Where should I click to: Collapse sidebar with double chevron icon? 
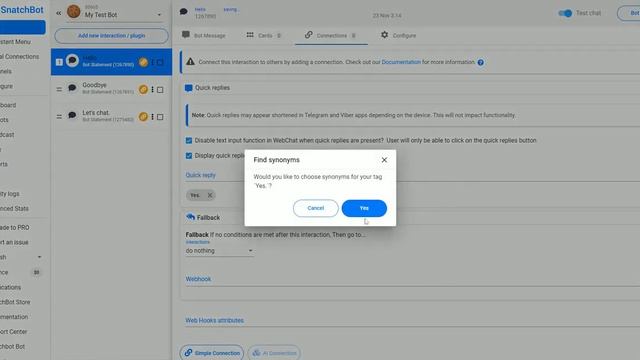pos(59,13)
